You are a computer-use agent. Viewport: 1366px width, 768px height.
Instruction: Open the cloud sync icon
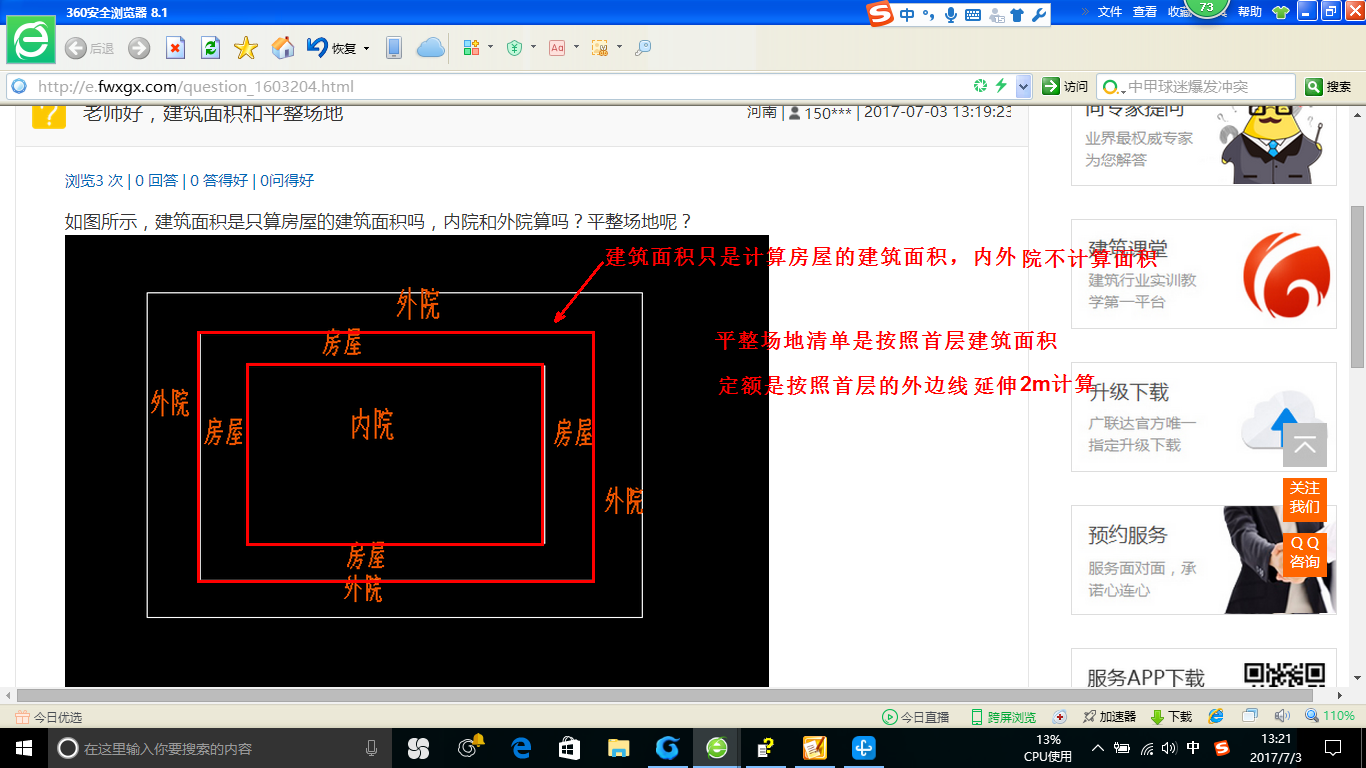pos(430,48)
